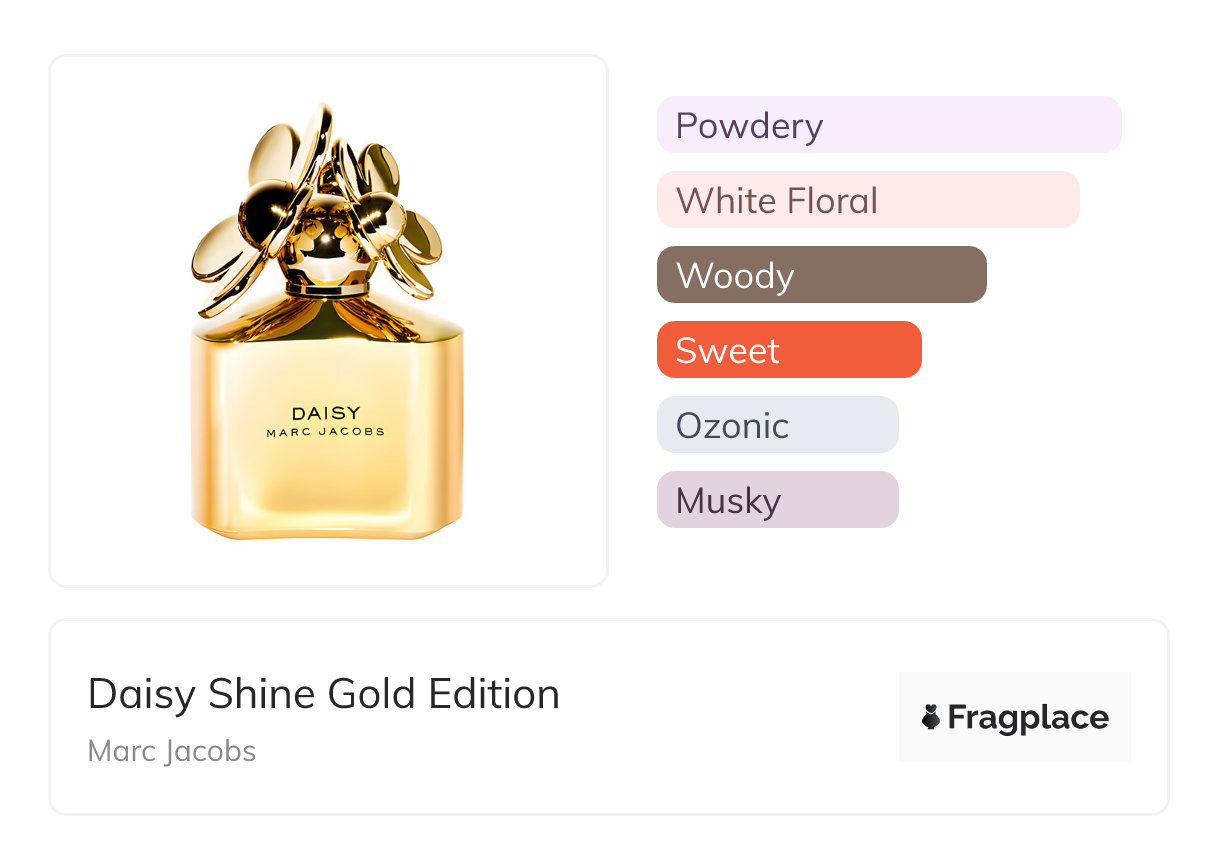Select the Musky accord bar
The height and width of the screenshot is (864, 1218).
click(x=777, y=500)
